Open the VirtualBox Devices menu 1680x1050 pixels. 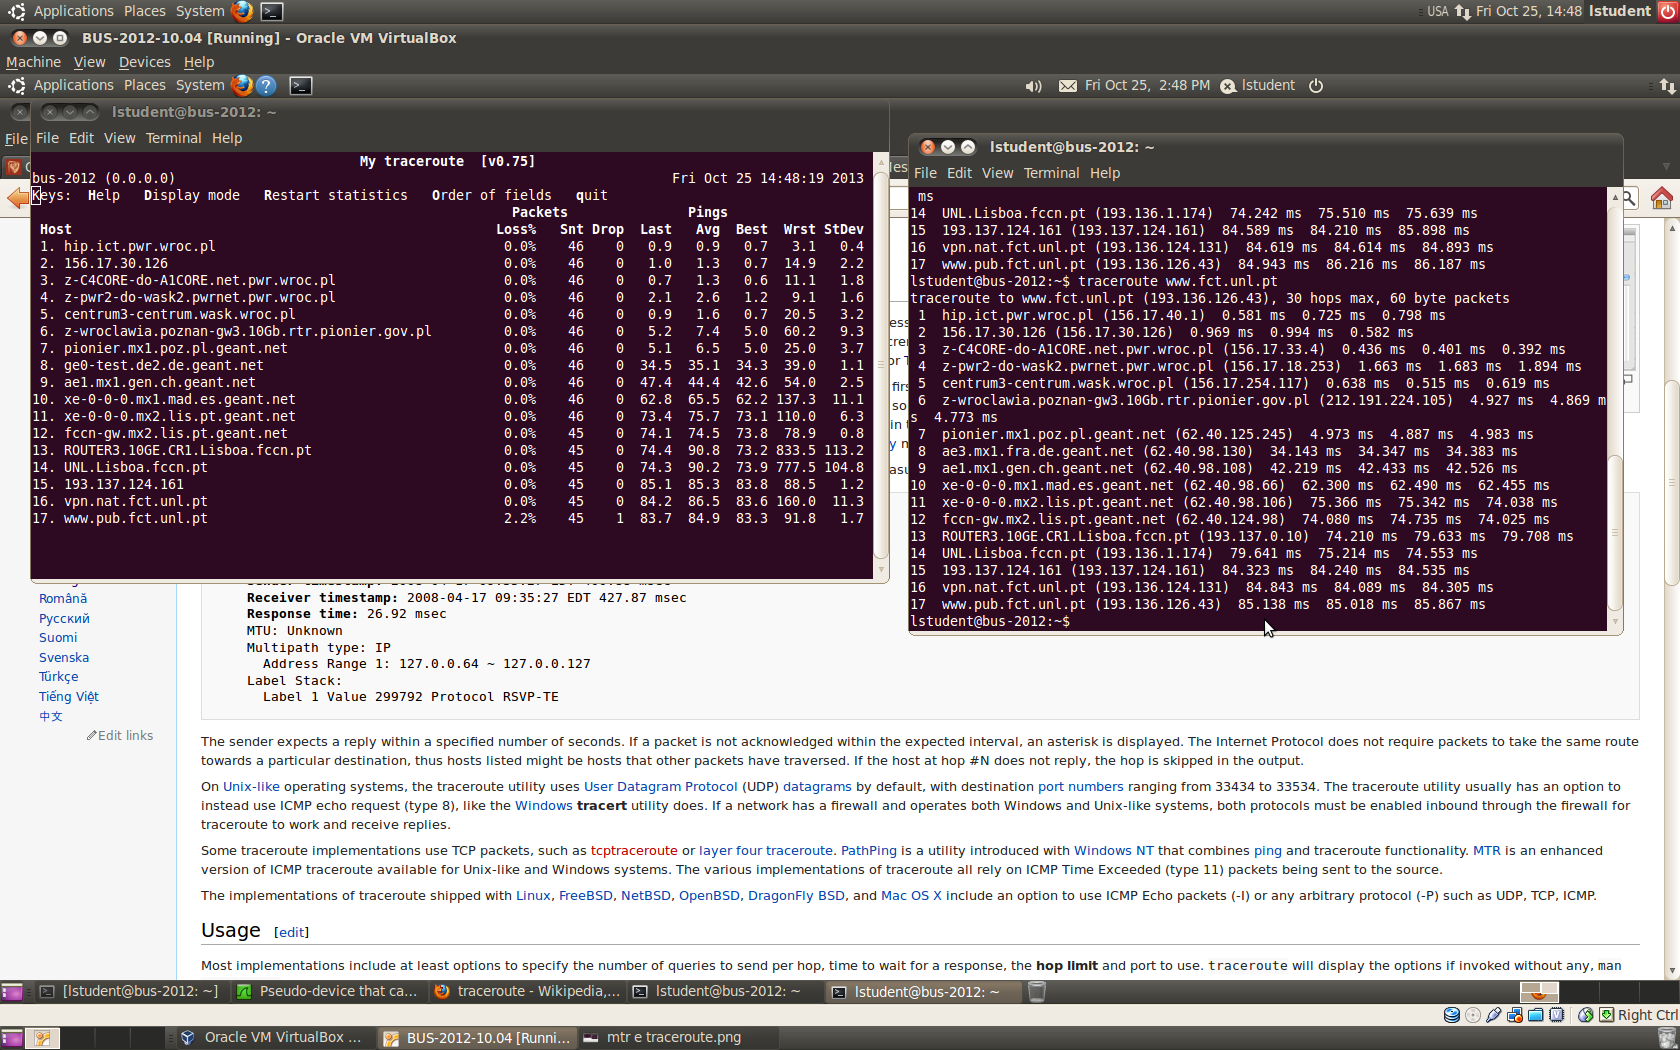(x=144, y=62)
